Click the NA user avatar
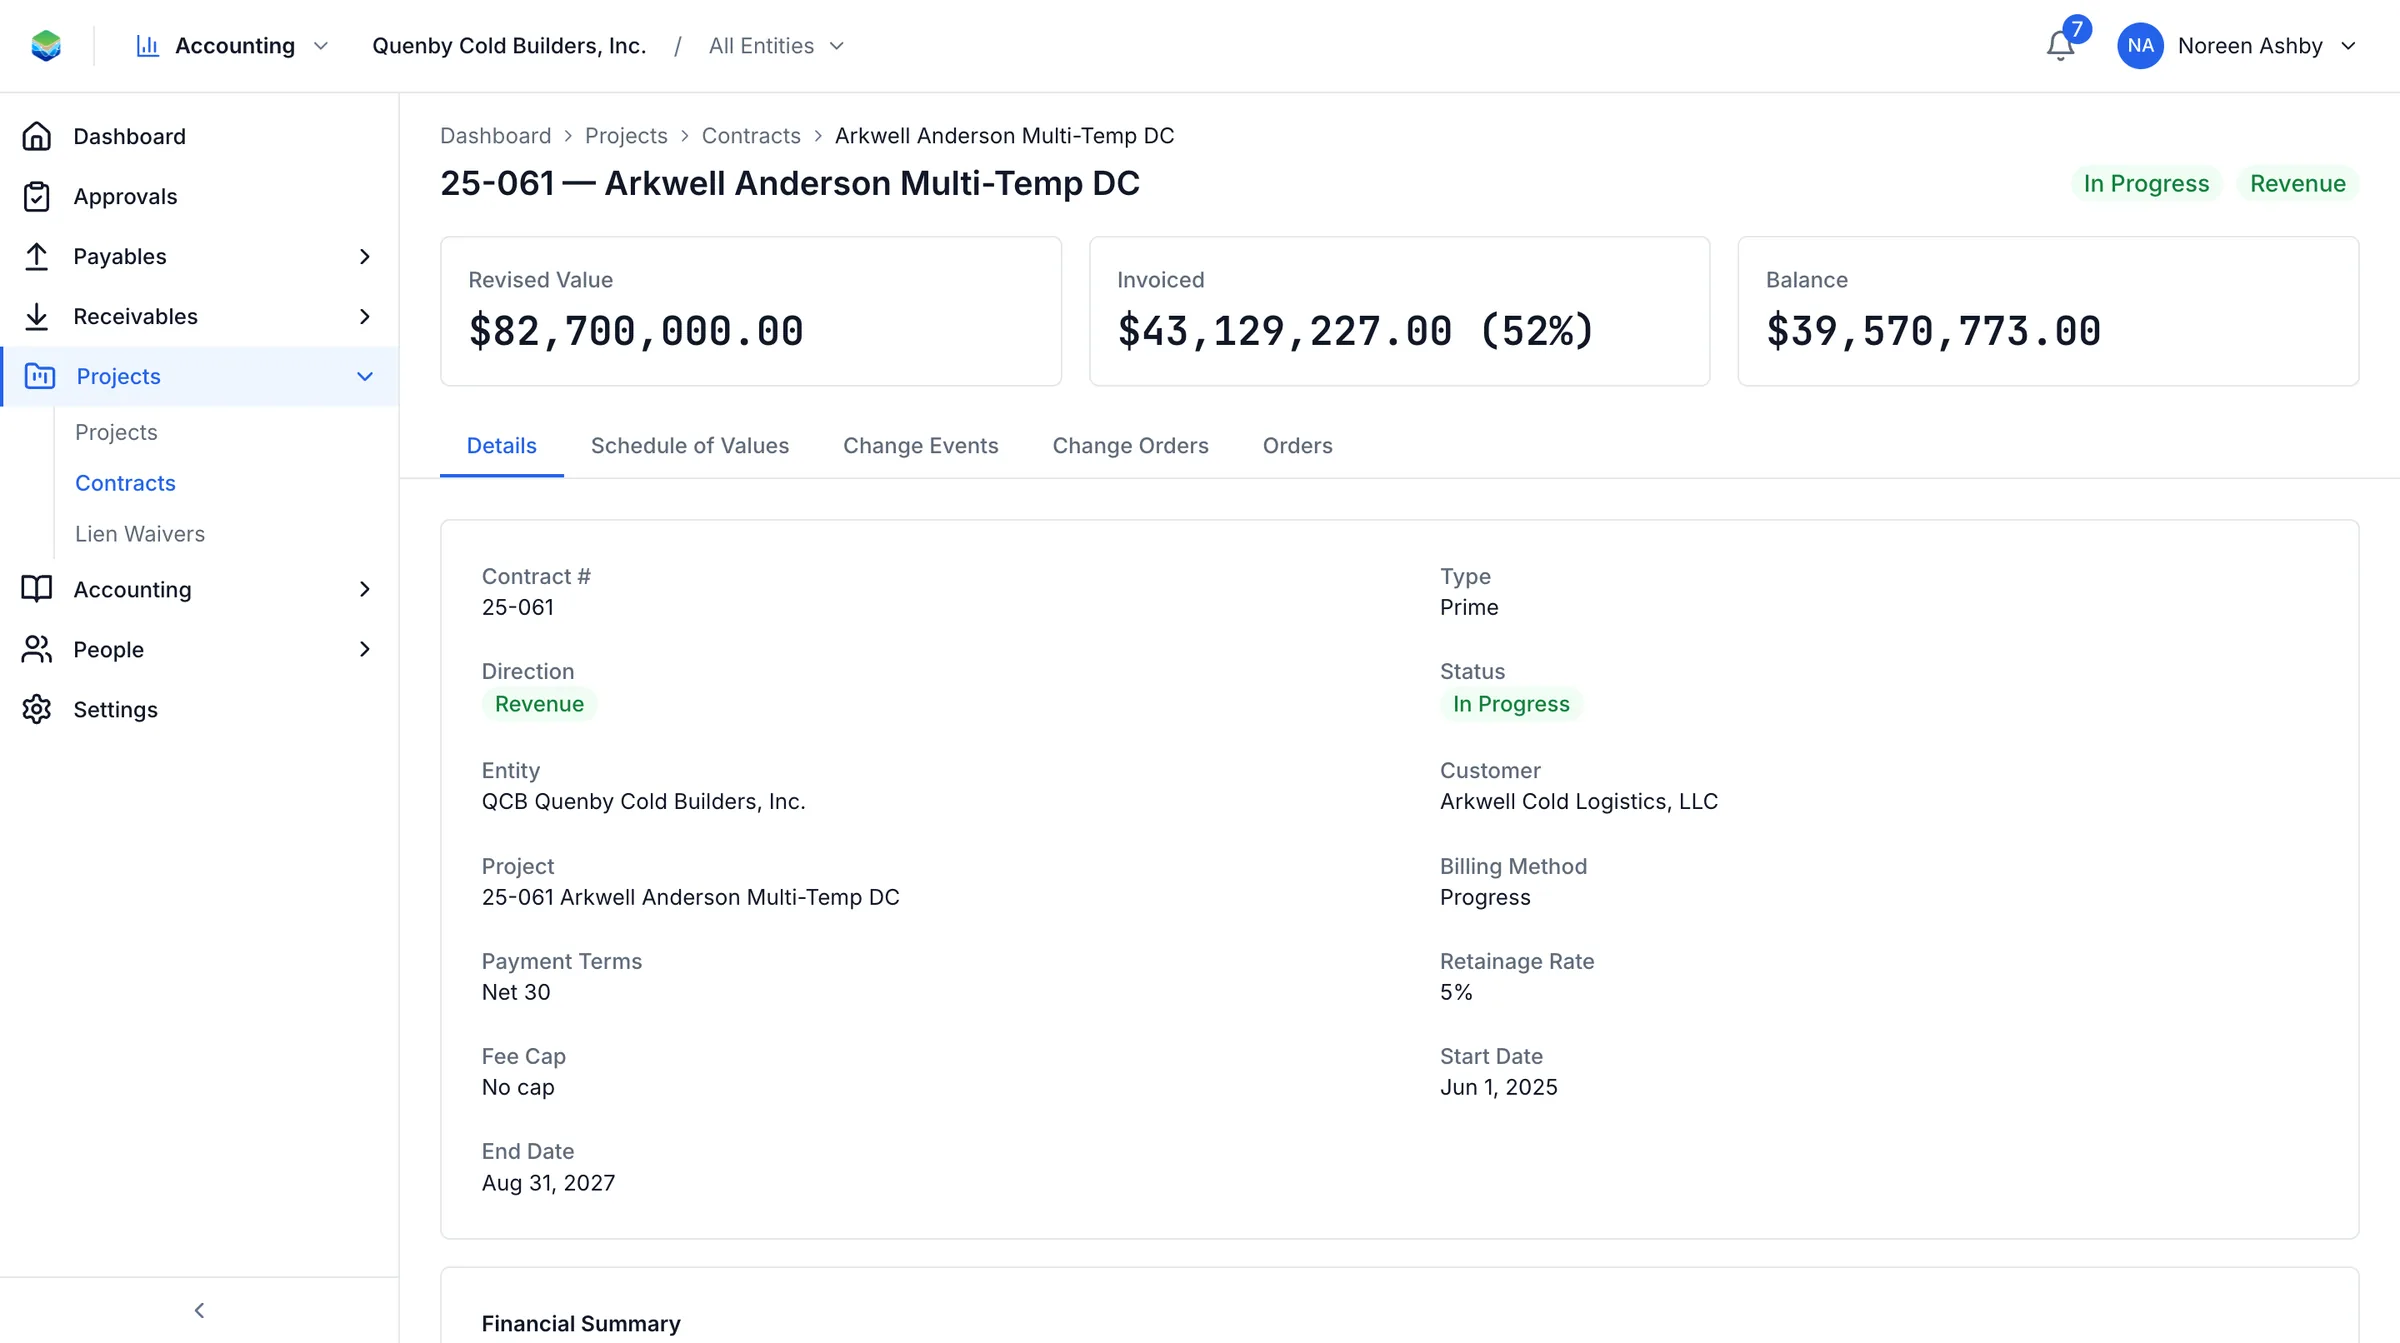The width and height of the screenshot is (2400, 1343). [x=2140, y=46]
